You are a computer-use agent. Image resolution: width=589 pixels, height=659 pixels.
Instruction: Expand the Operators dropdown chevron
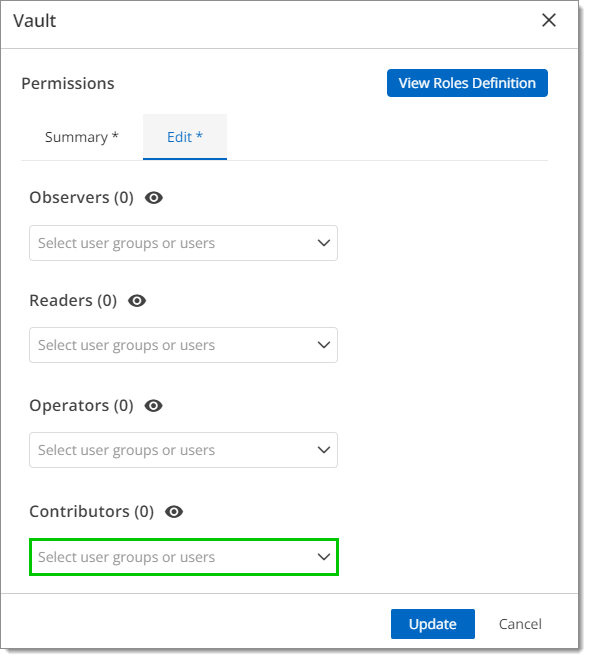(324, 450)
